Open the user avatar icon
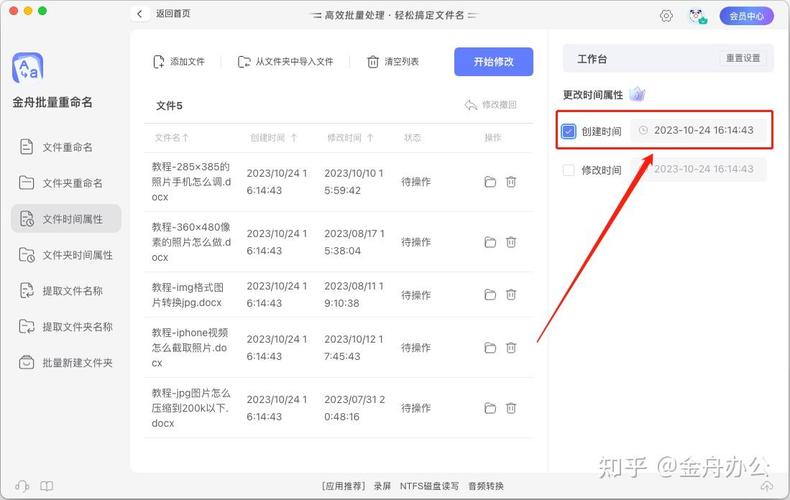The width and height of the screenshot is (790, 500). pyautogui.click(x=698, y=16)
